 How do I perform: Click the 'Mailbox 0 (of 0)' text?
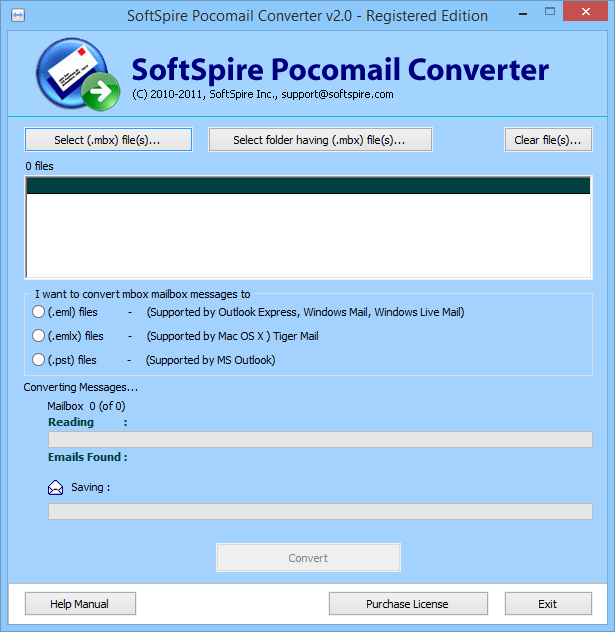point(86,406)
